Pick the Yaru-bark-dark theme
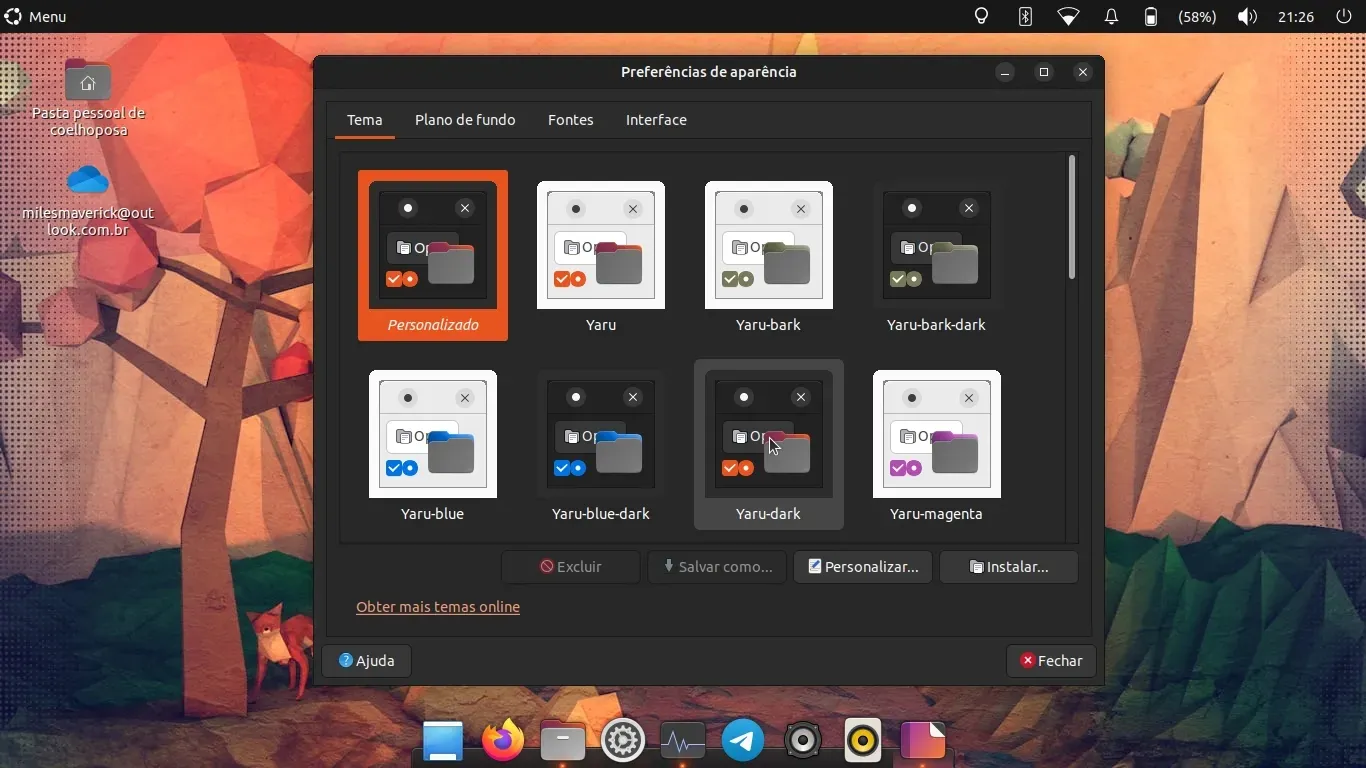Viewport: 1366px width, 768px height. coord(936,246)
